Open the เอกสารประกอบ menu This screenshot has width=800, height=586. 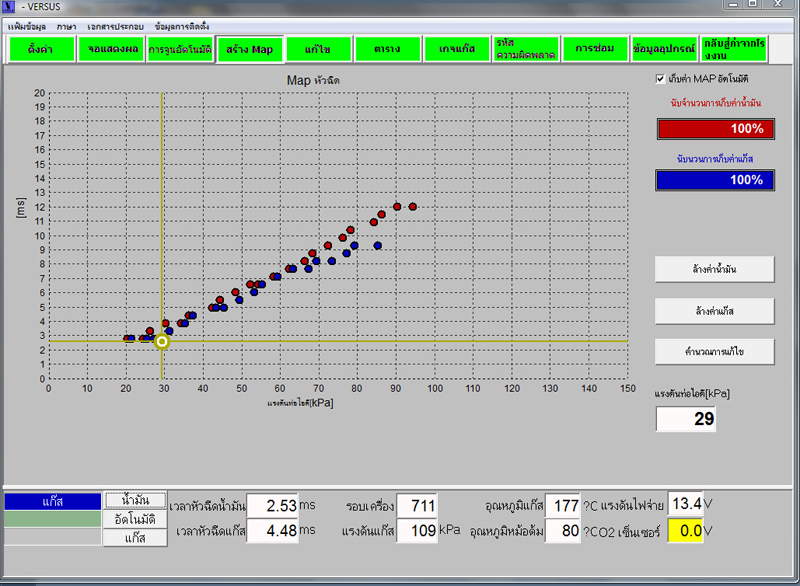pos(115,27)
